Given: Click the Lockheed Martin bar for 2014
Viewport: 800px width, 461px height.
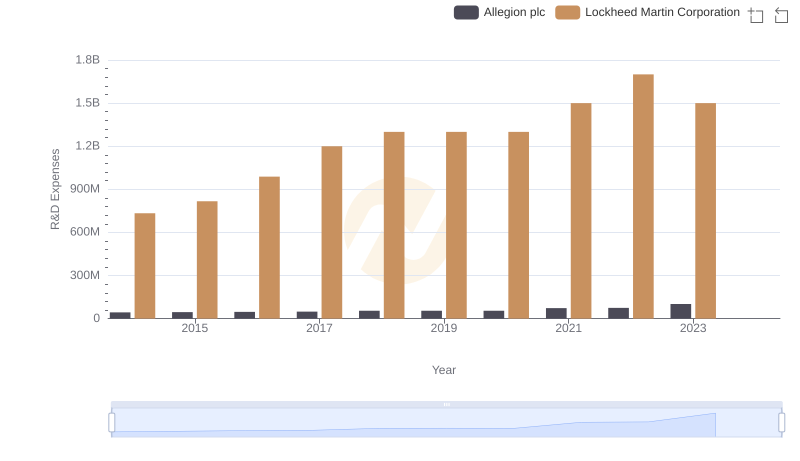Looking at the screenshot, I should pyautogui.click(x=145, y=266).
